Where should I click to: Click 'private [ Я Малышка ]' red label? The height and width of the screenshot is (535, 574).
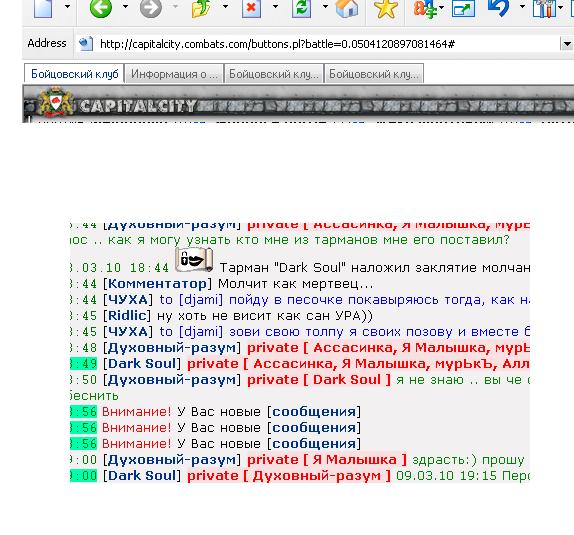(x=327, y=460)
